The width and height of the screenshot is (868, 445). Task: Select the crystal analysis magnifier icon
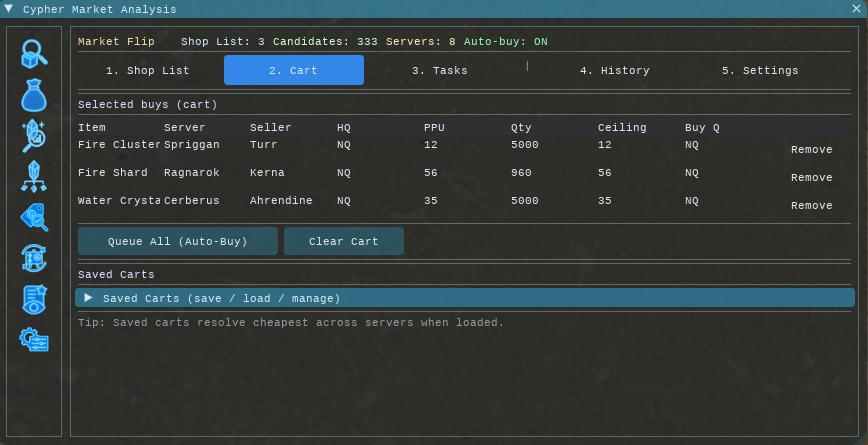pos(34,136)
